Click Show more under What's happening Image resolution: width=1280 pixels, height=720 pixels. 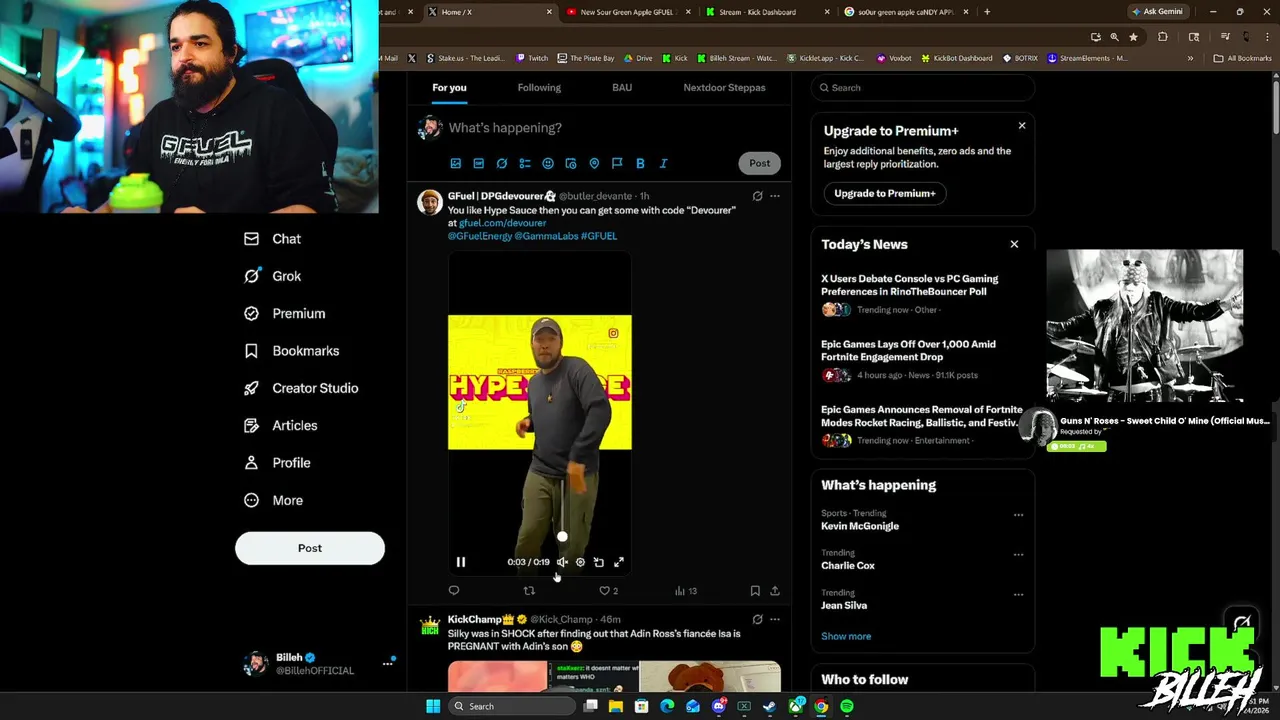click(x=846, y=636)
